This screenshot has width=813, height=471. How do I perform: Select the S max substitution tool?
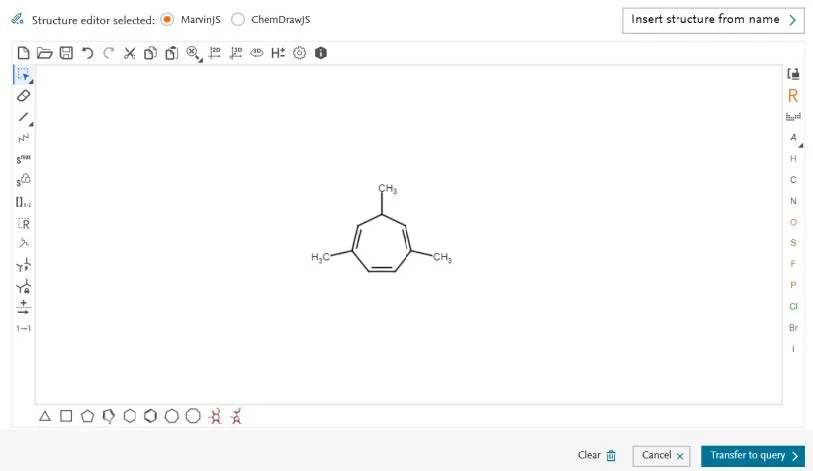23,159
